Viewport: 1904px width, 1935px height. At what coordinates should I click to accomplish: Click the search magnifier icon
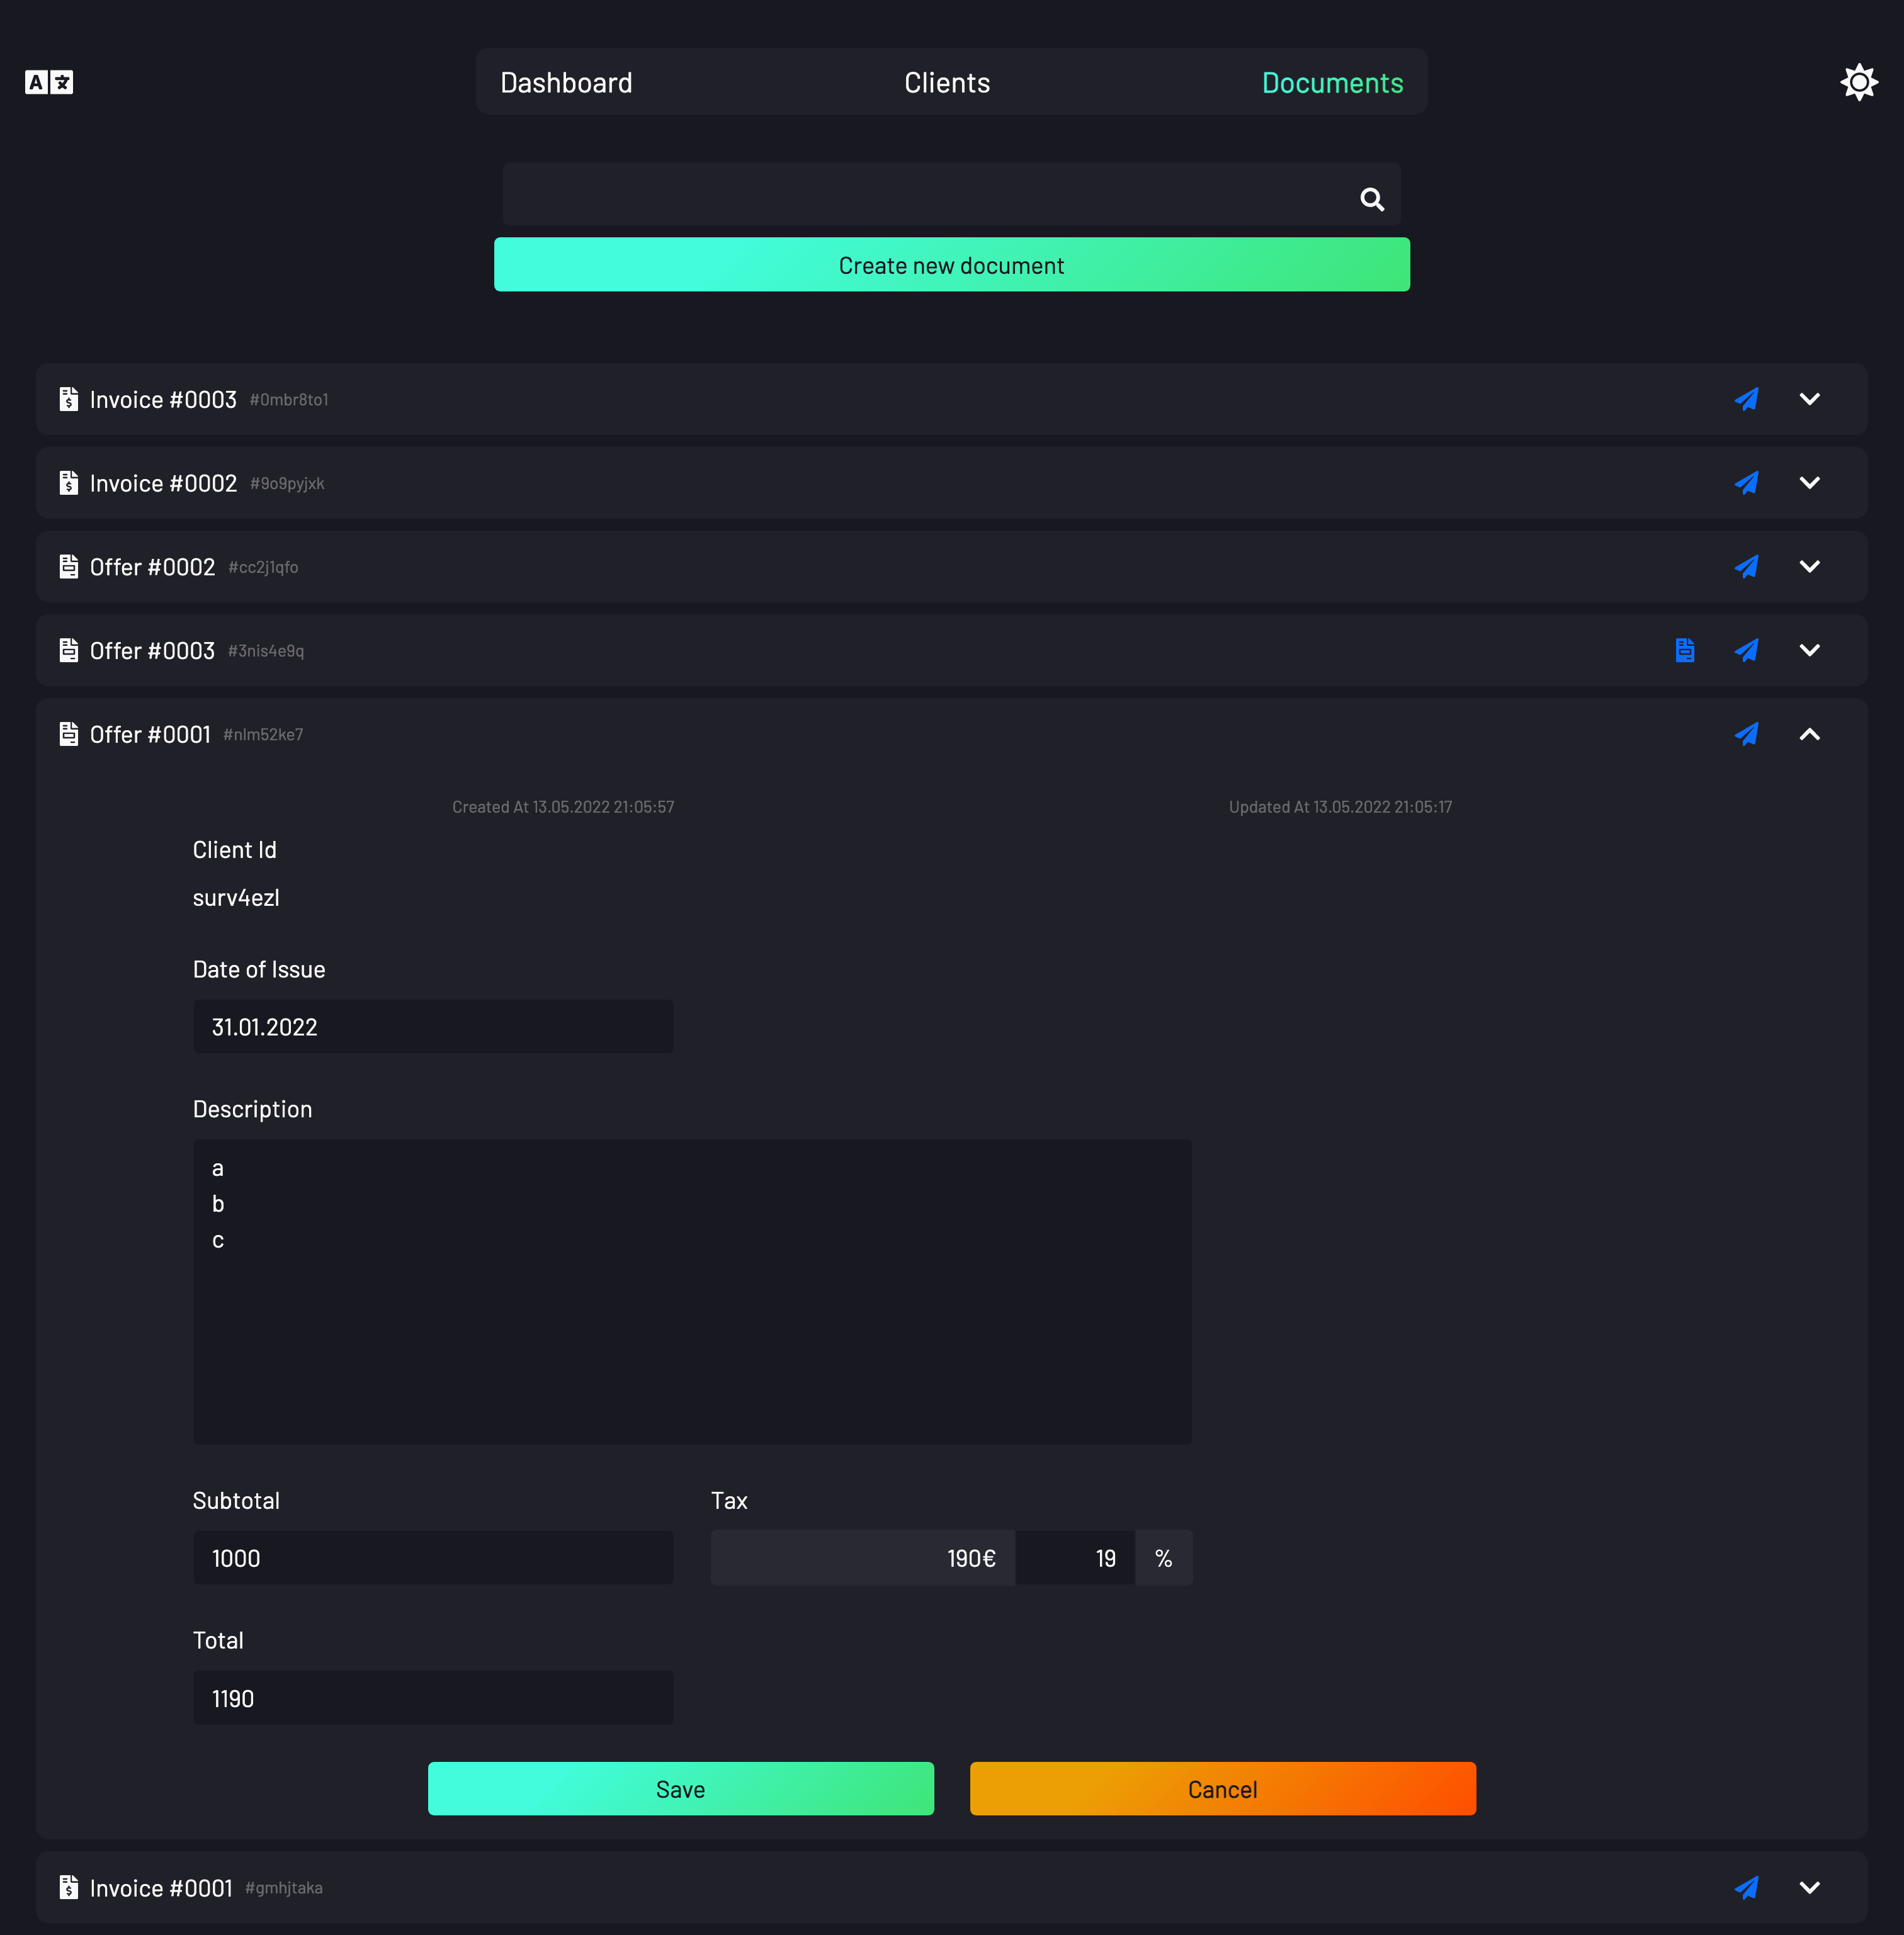coord(1372,199)
